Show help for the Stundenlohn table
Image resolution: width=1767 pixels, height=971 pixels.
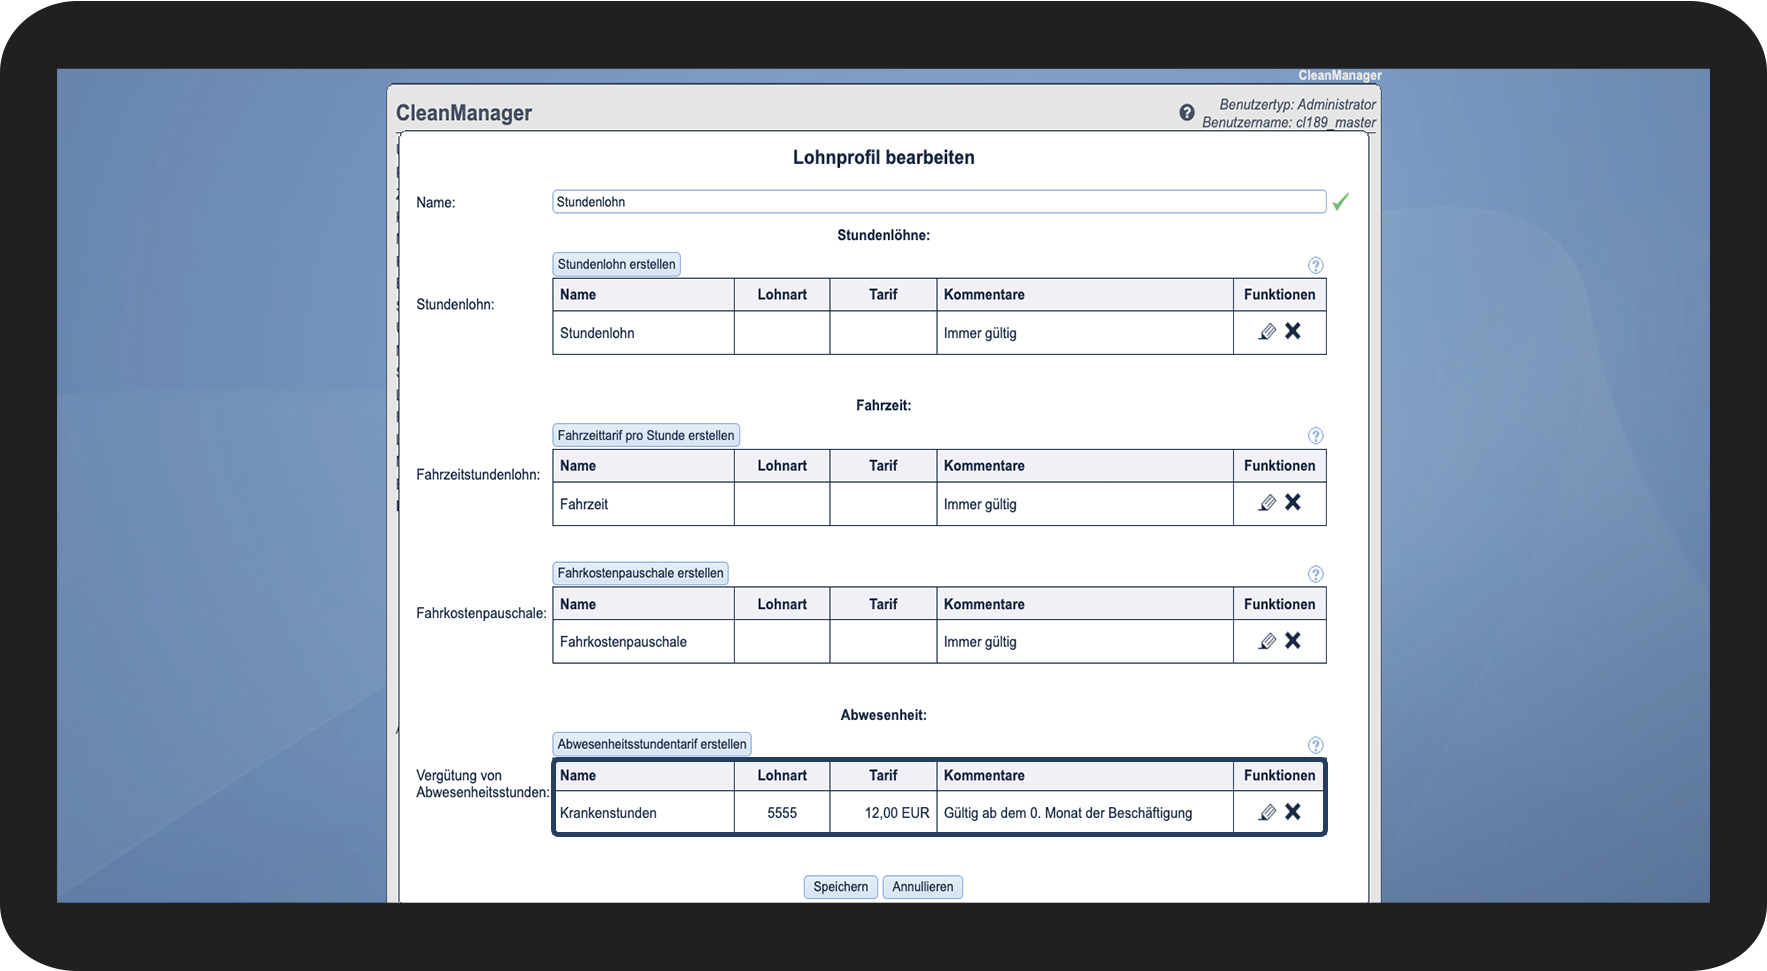point(1316,265)
